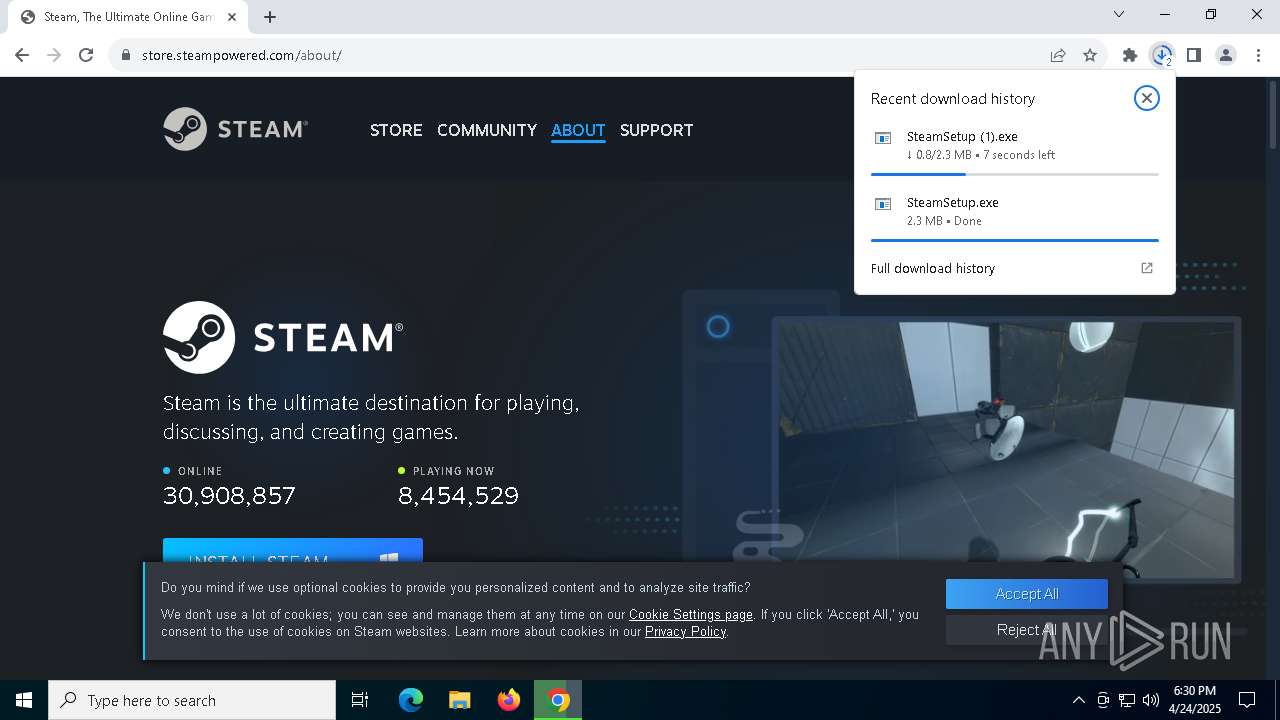
Task: Open network status in system tray
Action: [x=1127, y=700]
